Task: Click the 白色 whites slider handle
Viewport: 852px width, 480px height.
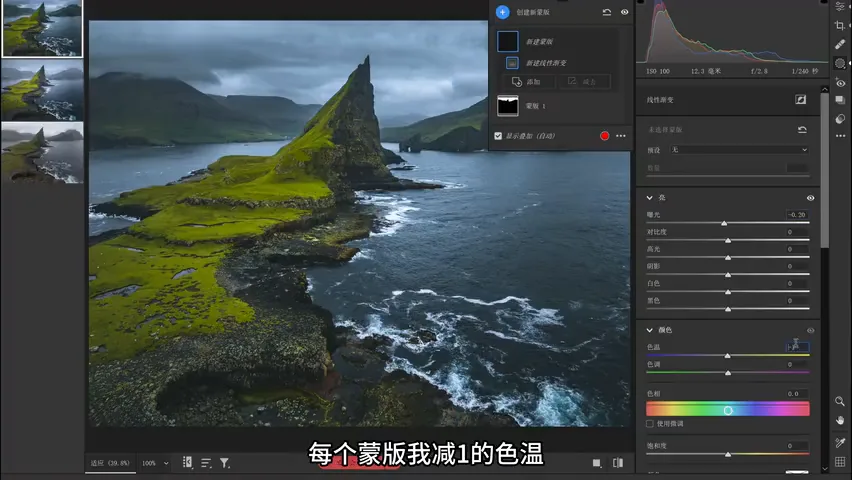Action: 728,292
